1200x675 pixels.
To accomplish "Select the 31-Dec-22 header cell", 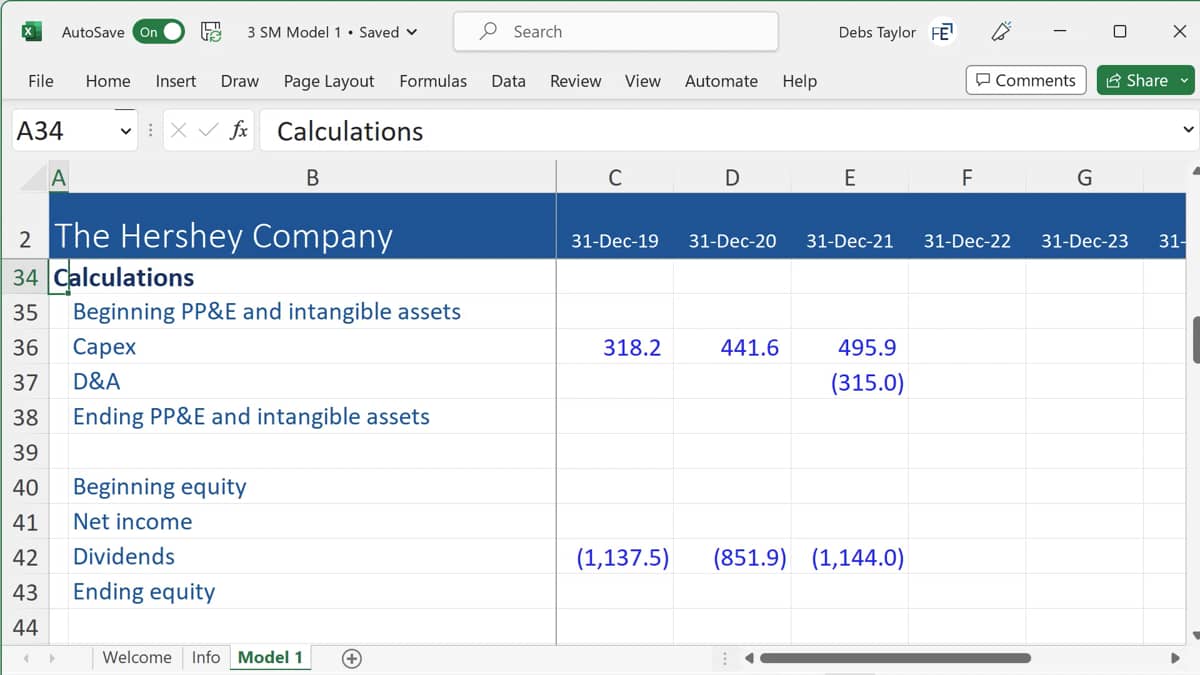I will tap(967, 241).
